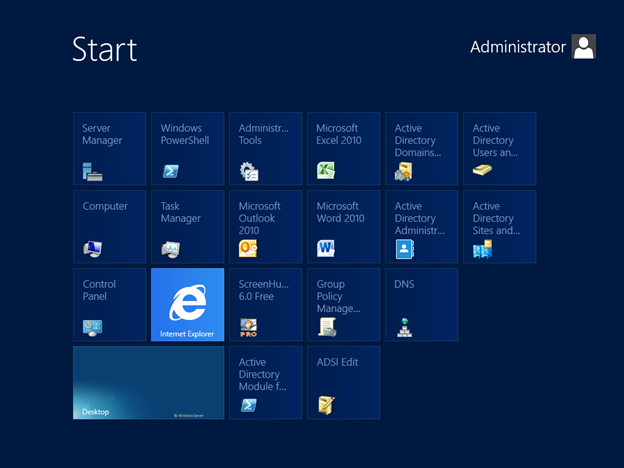Launch Internet Explorer tile
Viewport: 624px width, 468px height.
point(187,305)
